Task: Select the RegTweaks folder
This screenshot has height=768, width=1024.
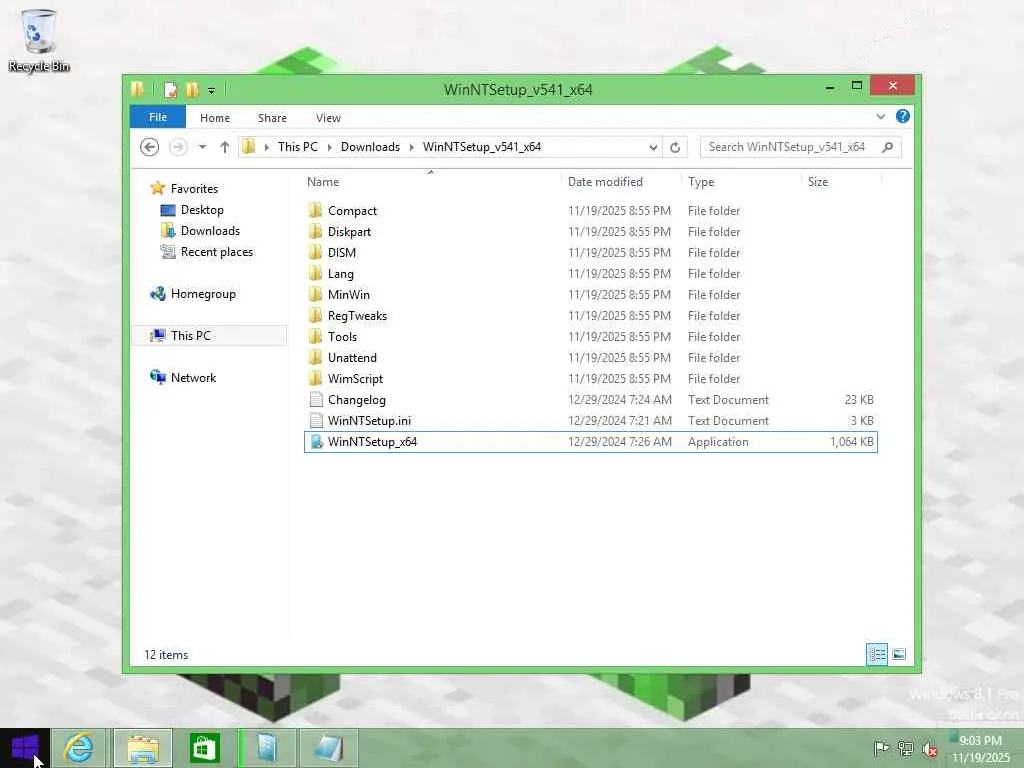Action: coord(590,315)
